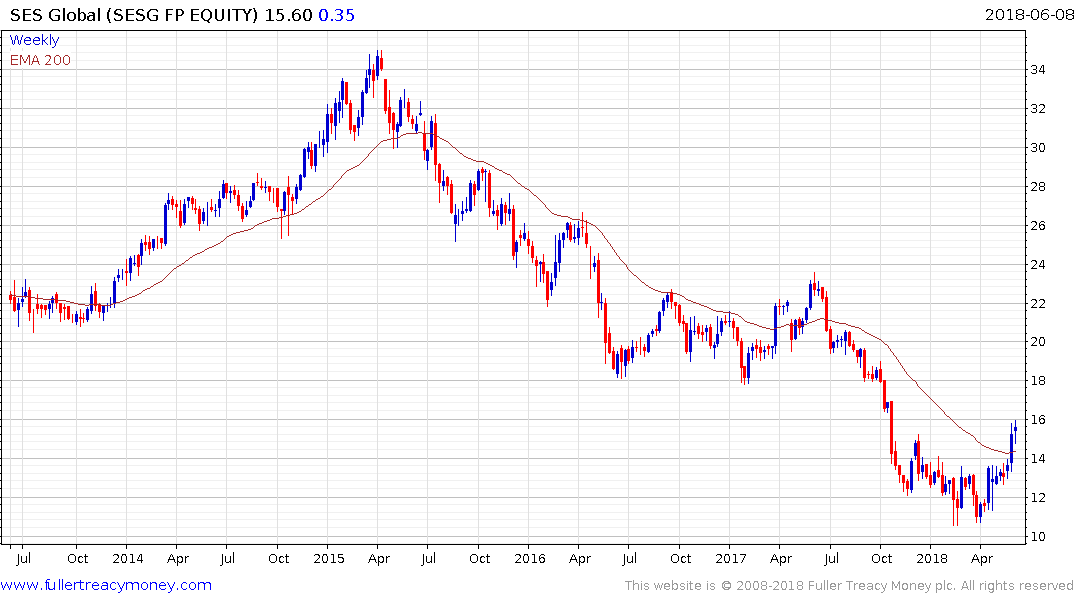This screenshot has height=600, width=1075.
Task: Click the 28 price axis label
Action: (x=1037, y=187)
